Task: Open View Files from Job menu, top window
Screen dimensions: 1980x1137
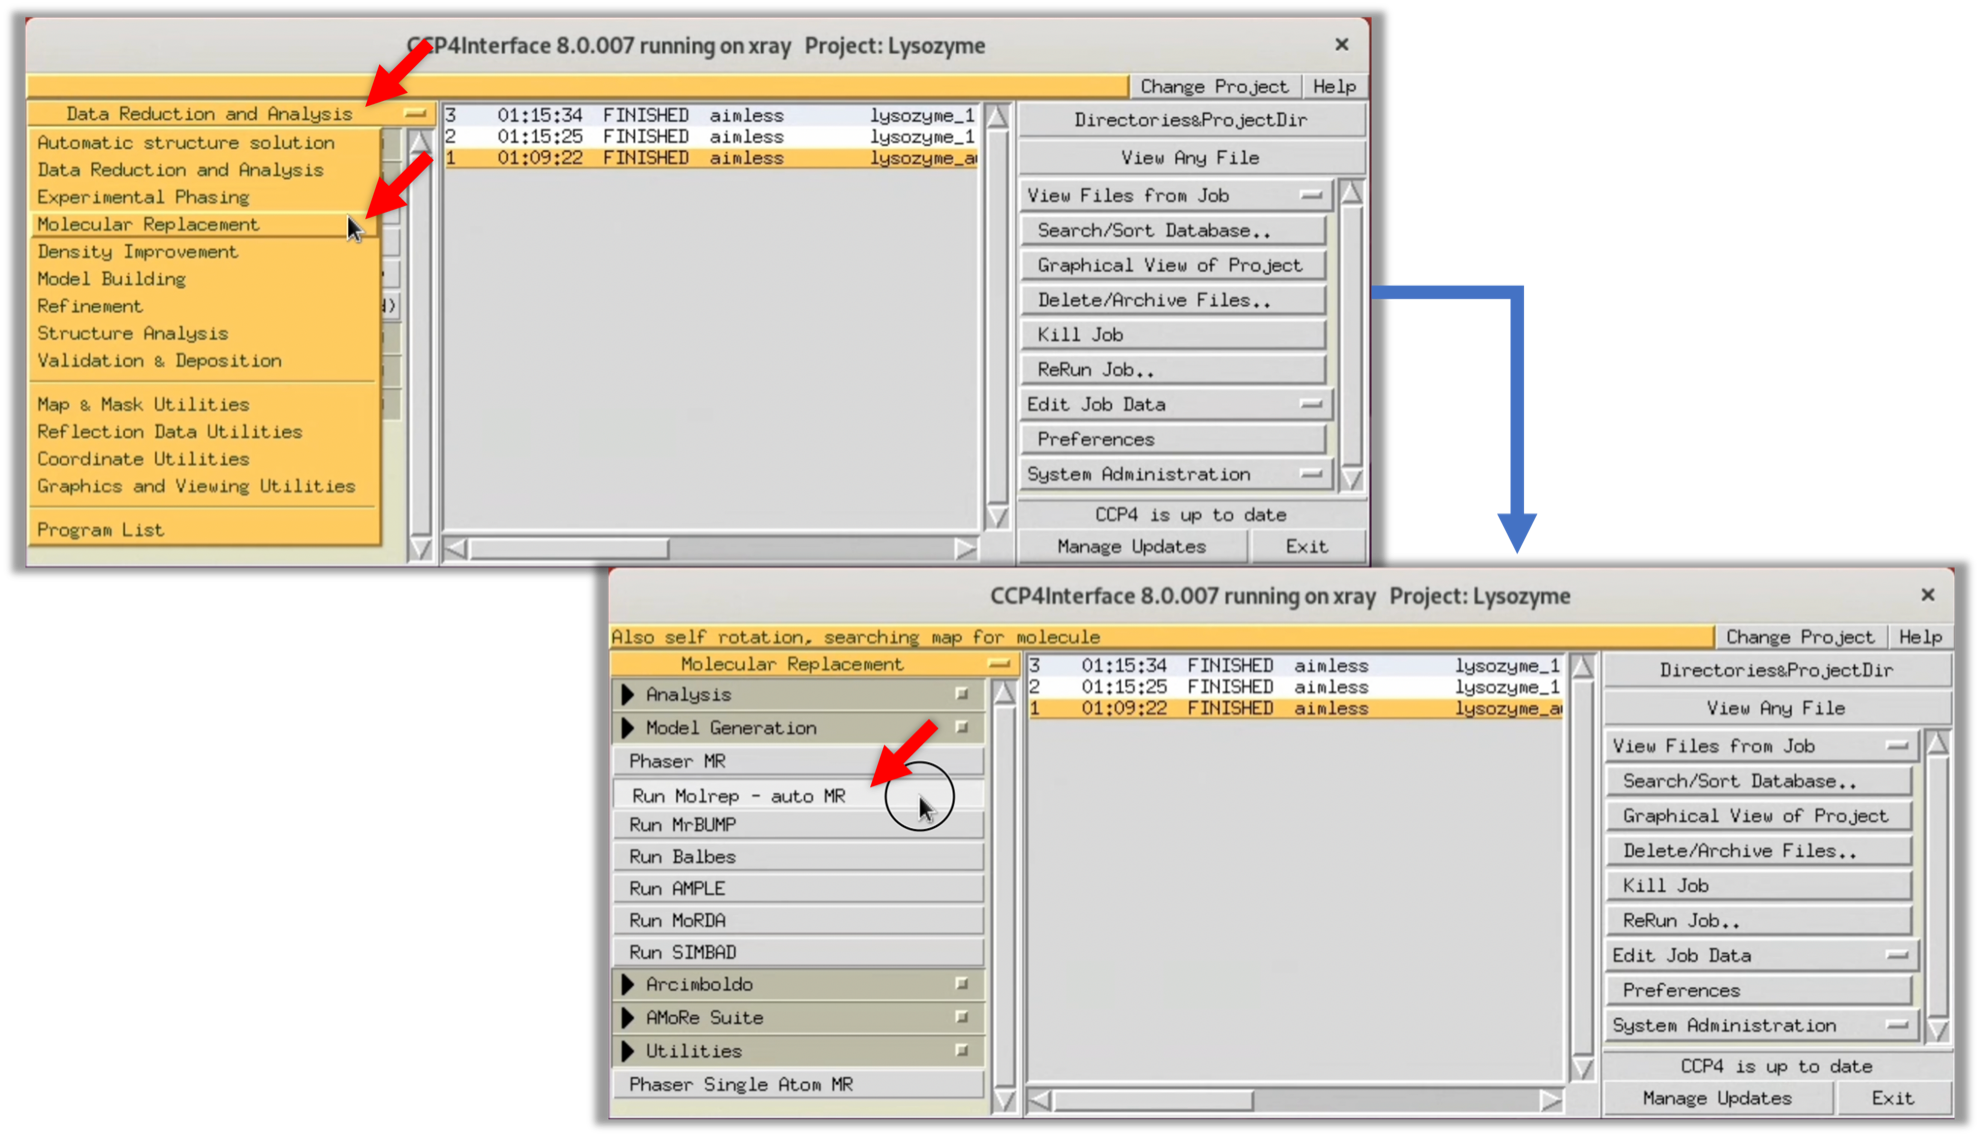Action: tap(1175, 196)
